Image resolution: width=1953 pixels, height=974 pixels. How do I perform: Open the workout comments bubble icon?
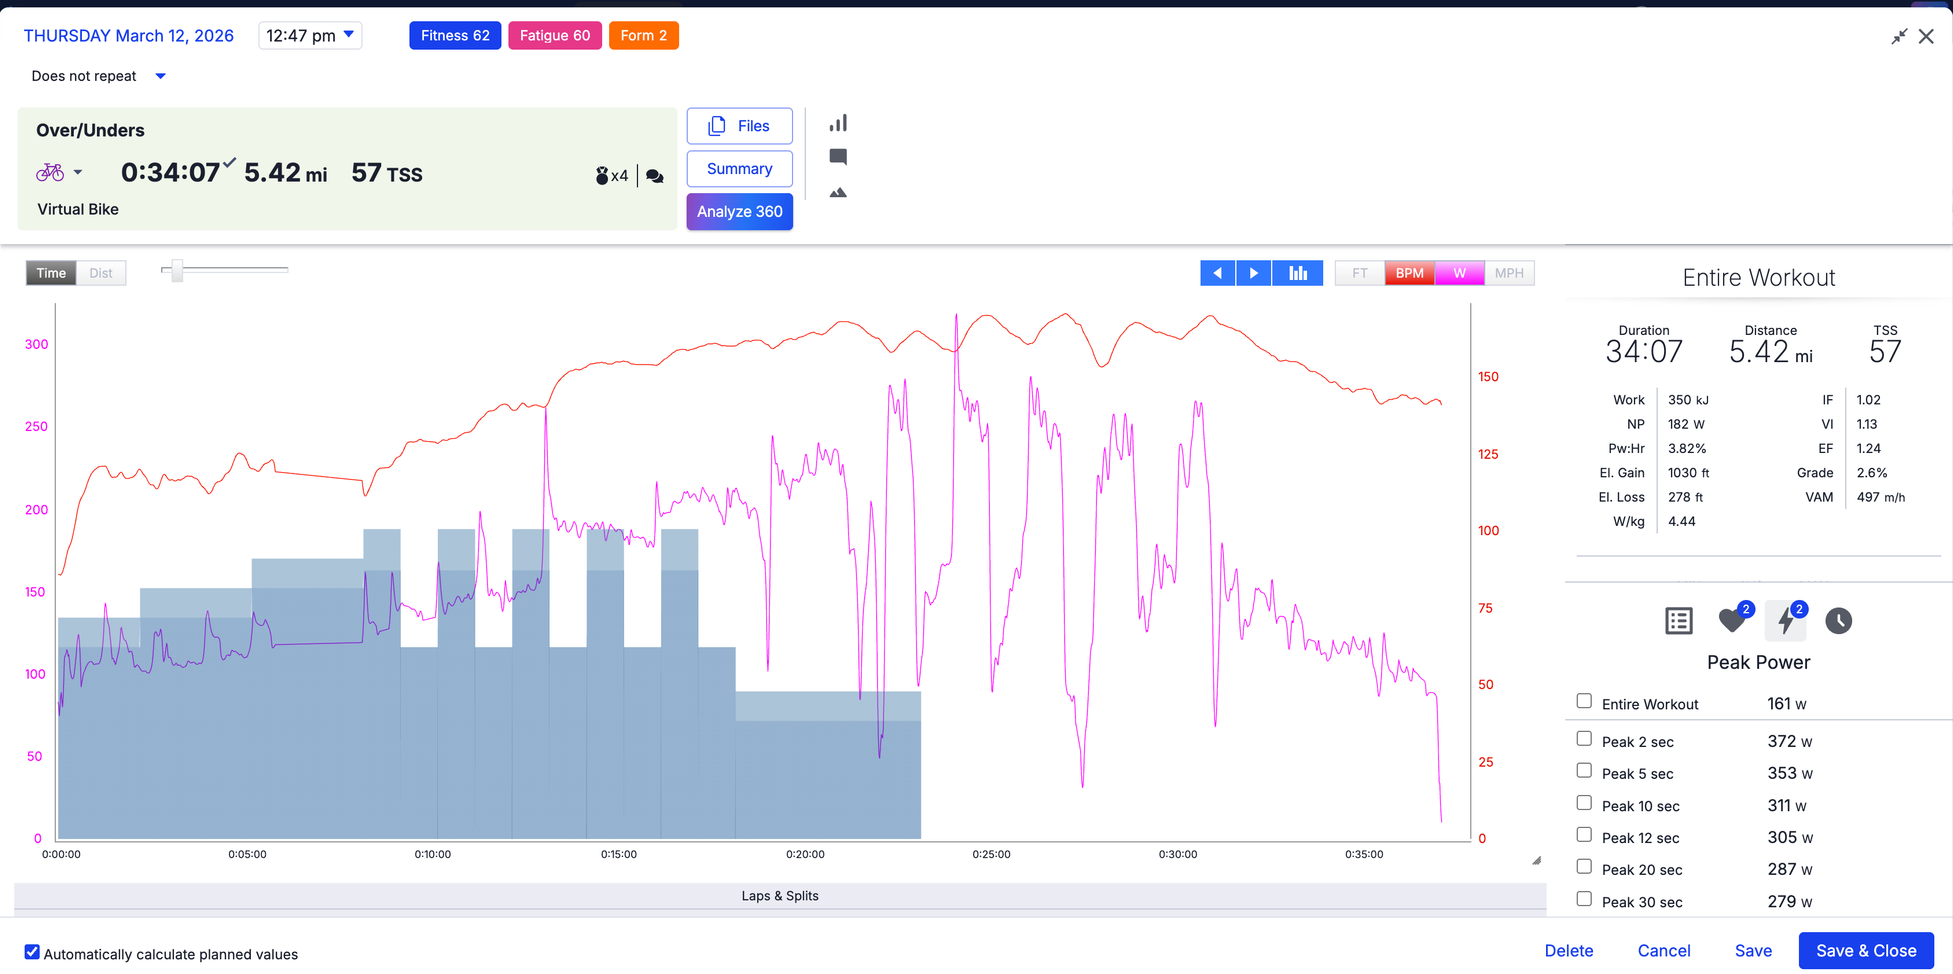[655, 176]
